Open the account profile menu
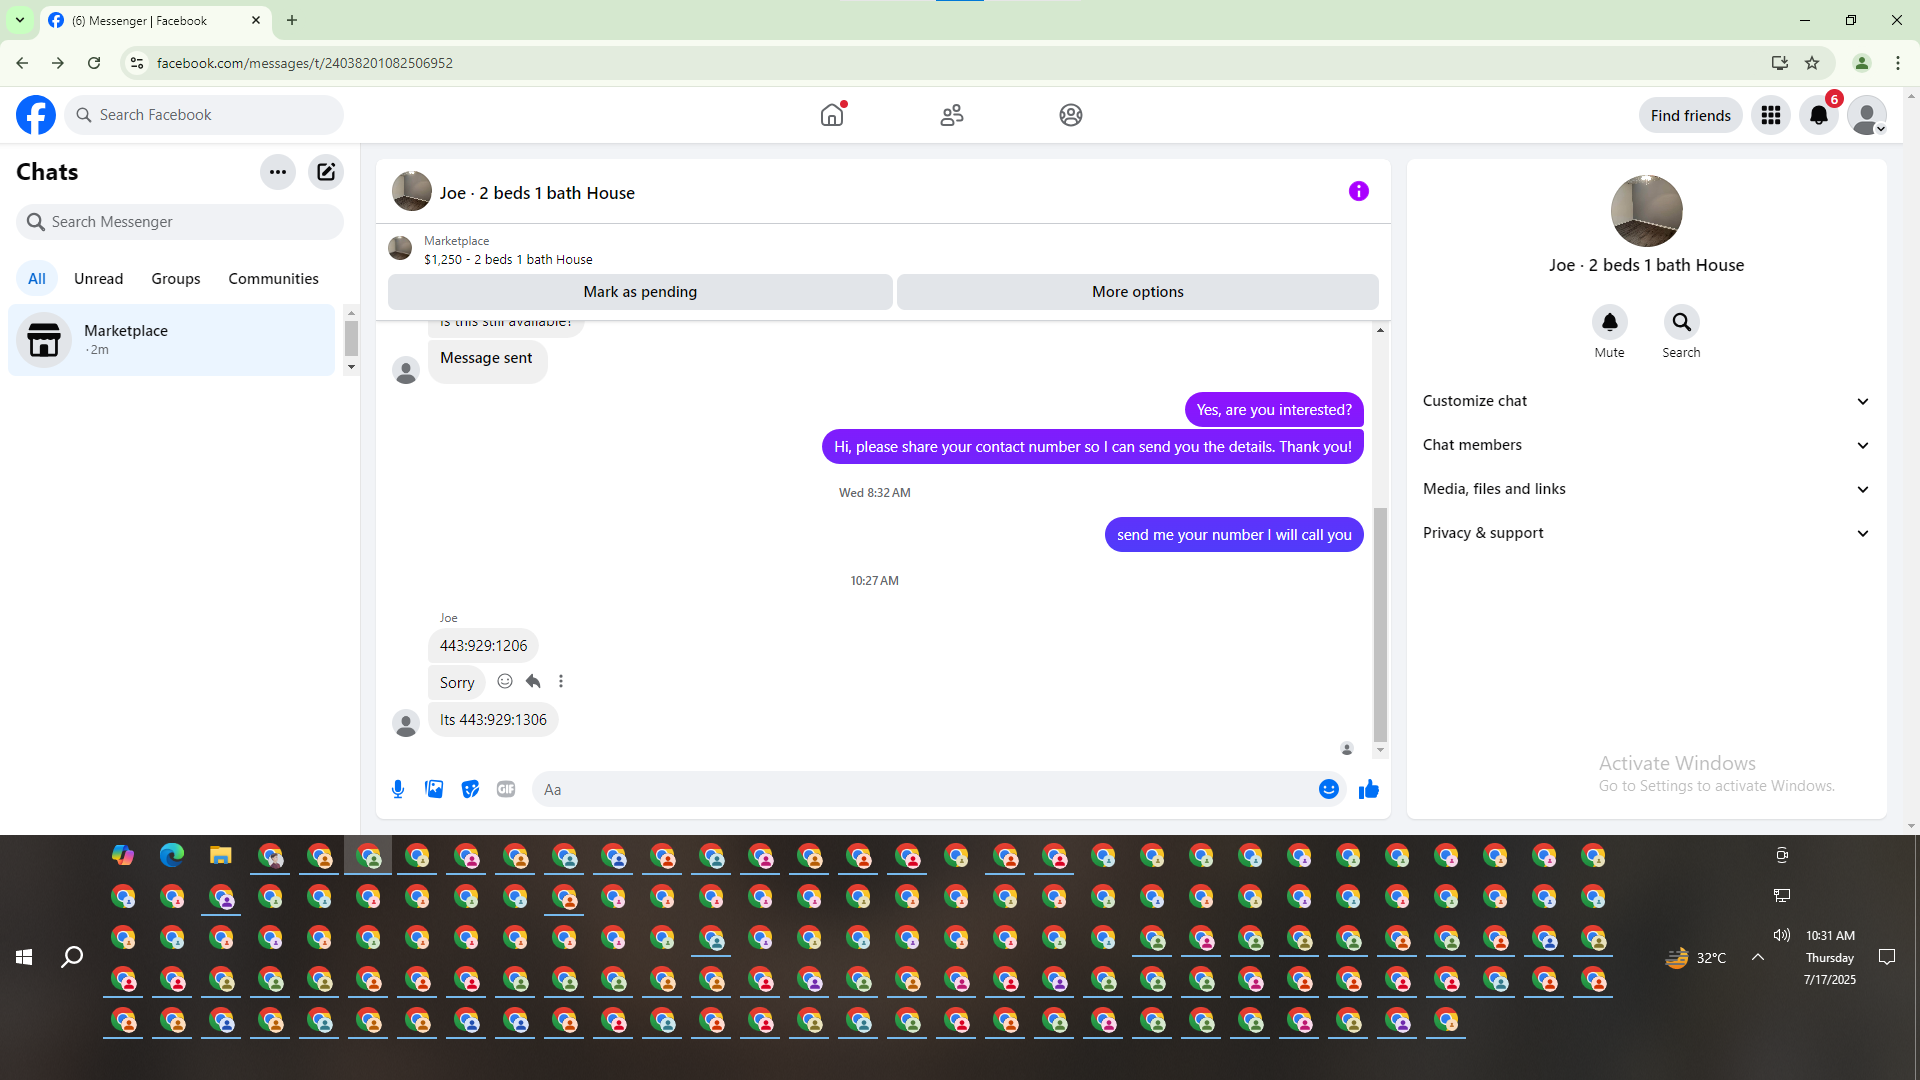The height and width of the screenshot is (1080, 1920). [1867, 115]
